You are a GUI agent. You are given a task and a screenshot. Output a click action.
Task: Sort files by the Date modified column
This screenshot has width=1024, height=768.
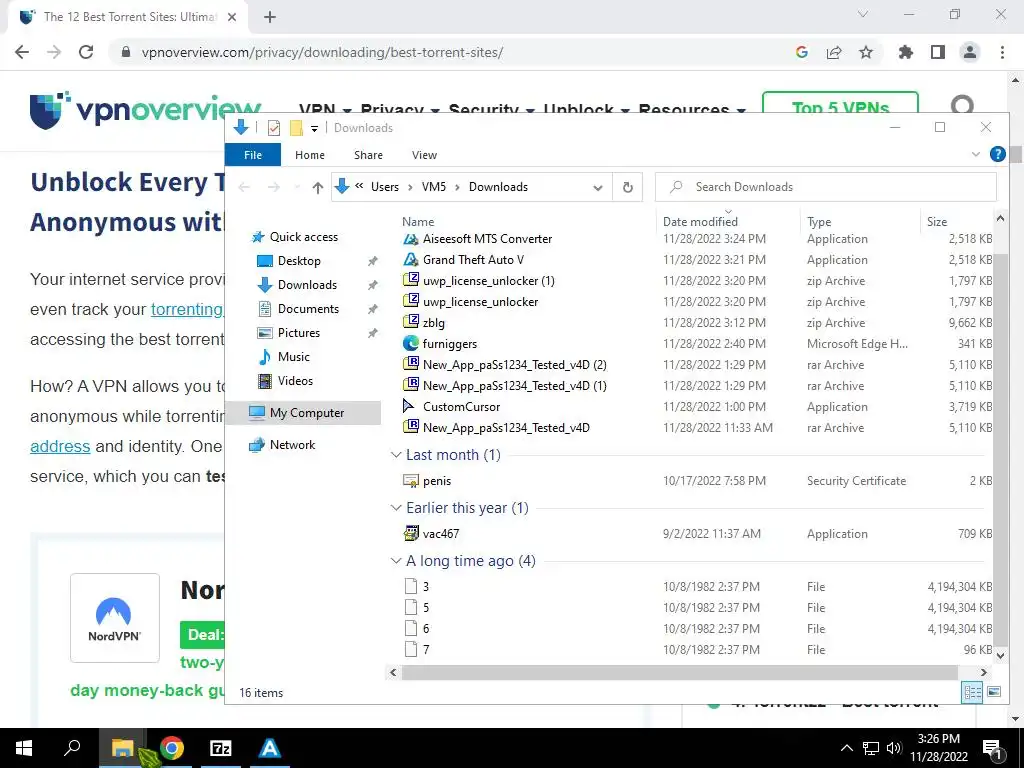[x=700, y=221]
